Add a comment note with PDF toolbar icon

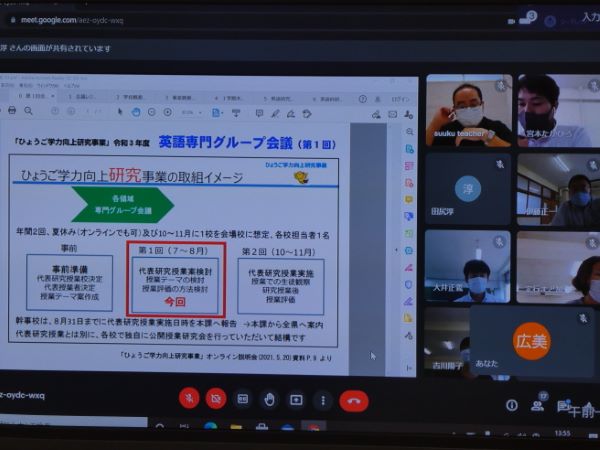click(x=259, y=113)
